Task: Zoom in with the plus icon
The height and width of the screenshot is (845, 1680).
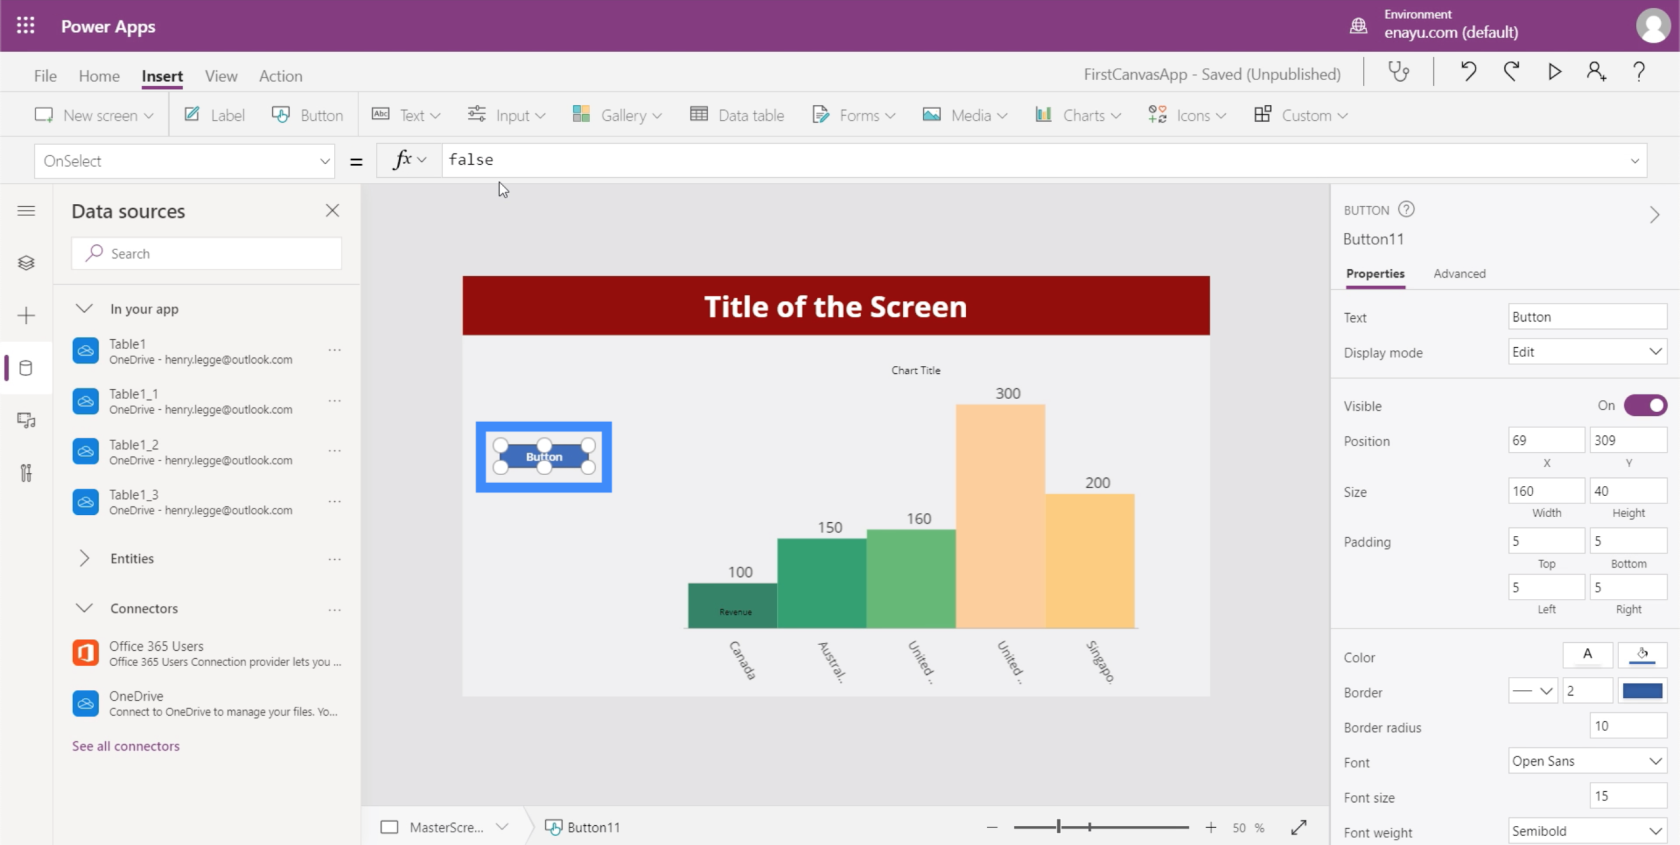Action: [x=1211, y=827]
